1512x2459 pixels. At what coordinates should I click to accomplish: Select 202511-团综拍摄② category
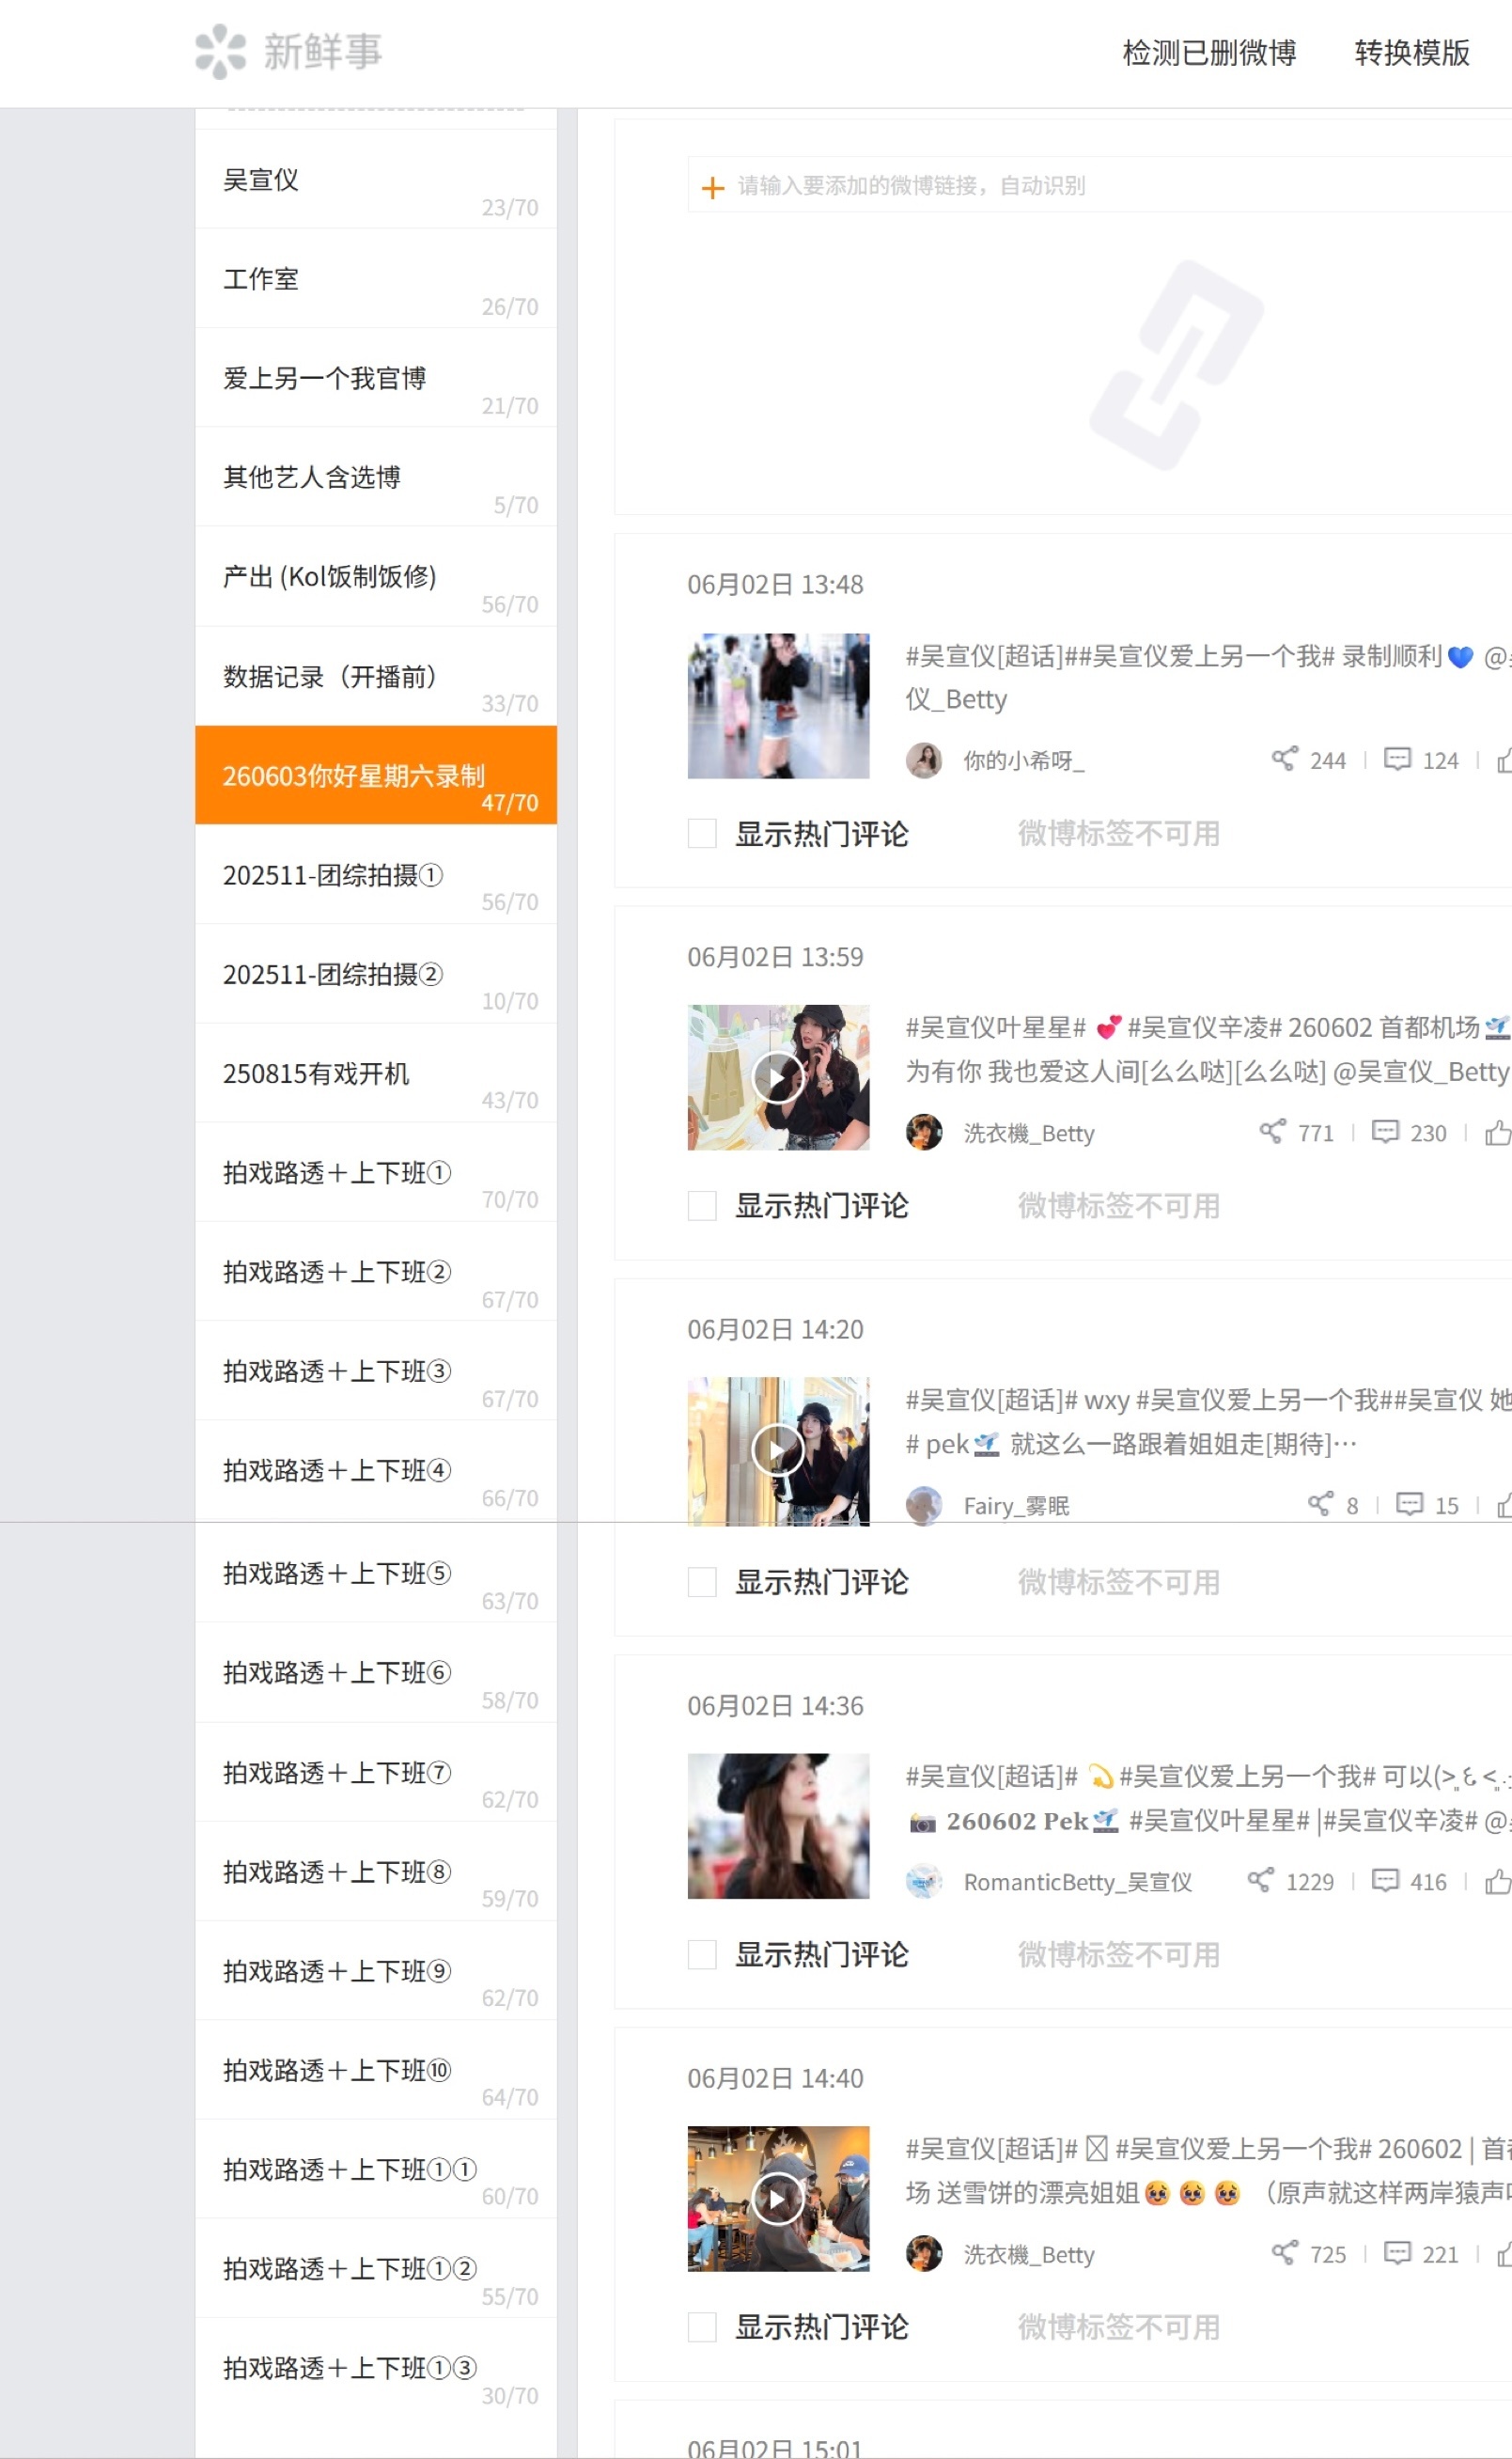(376, 973)
